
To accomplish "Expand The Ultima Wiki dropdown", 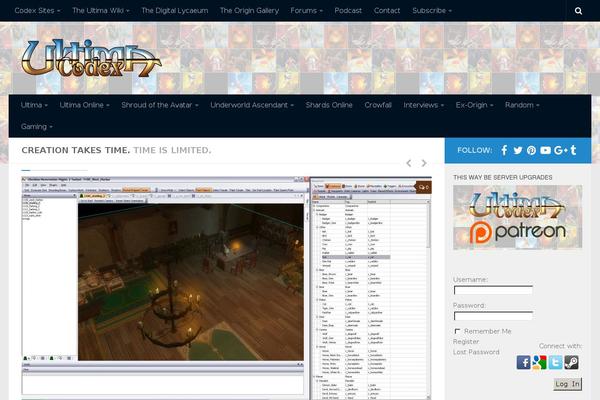I will click(101, 11).
